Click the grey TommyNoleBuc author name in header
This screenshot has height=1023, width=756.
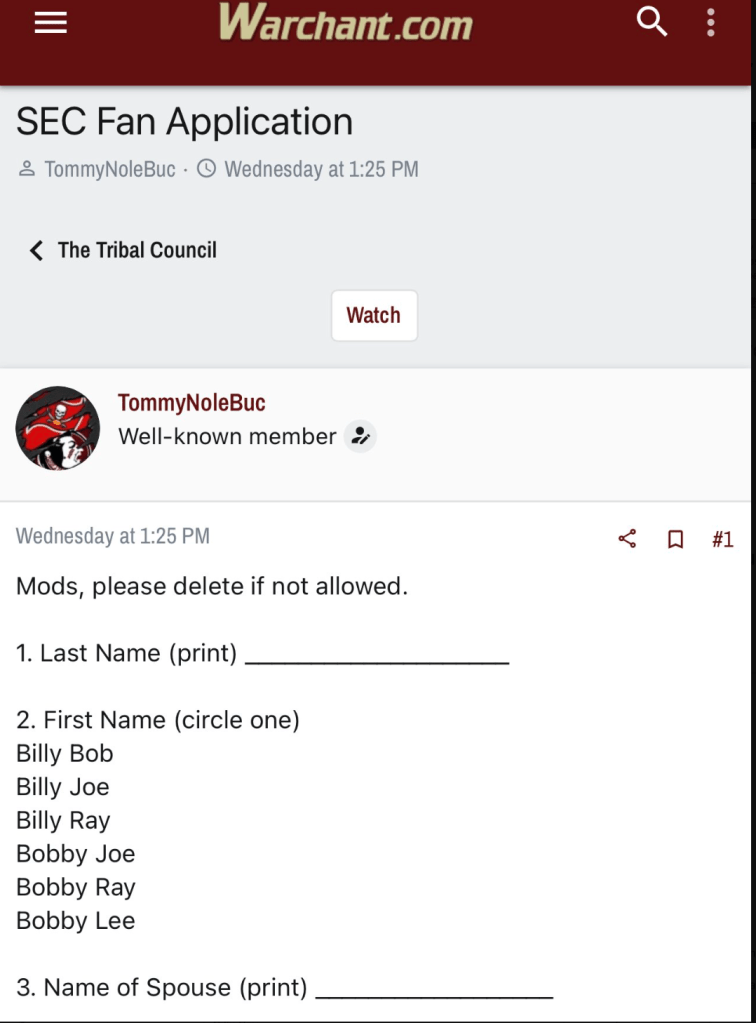(x=110, y=169)
